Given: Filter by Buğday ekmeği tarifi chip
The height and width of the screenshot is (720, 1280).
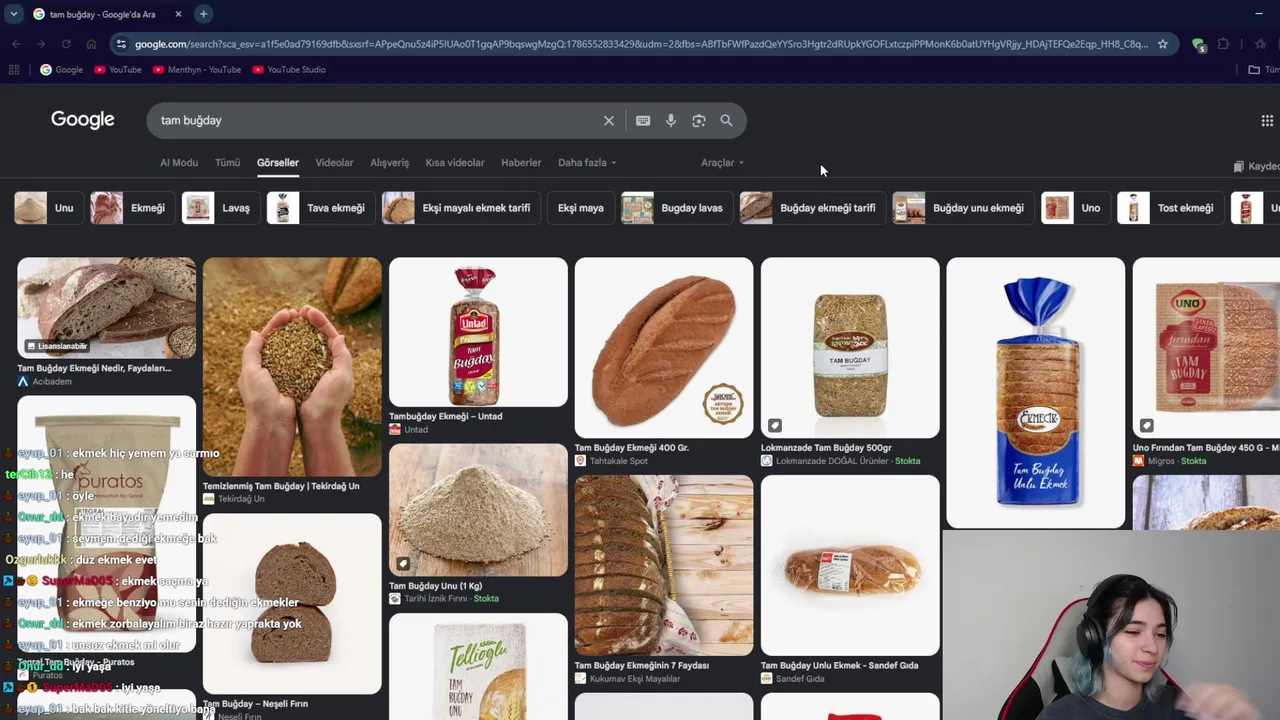Looking at the screenshot, I should point(812,208).
